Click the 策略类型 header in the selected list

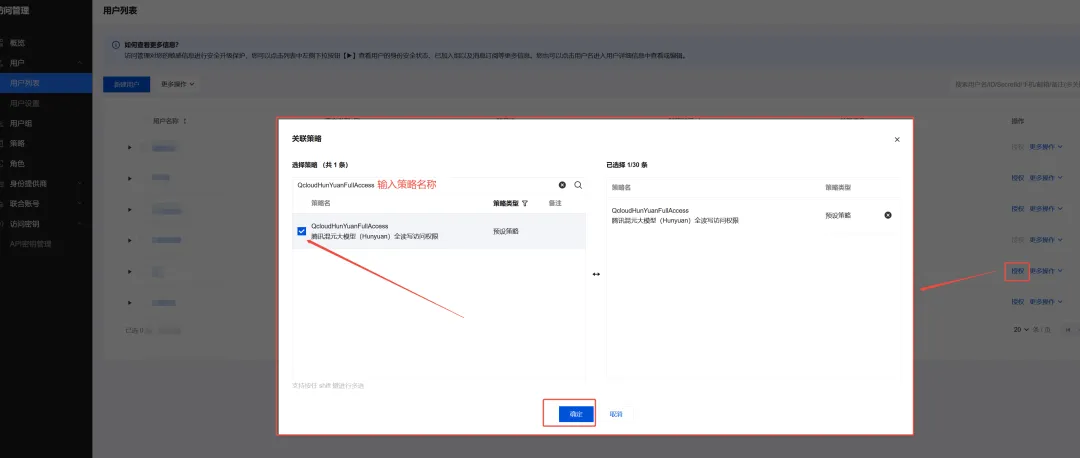pos(838,187)
